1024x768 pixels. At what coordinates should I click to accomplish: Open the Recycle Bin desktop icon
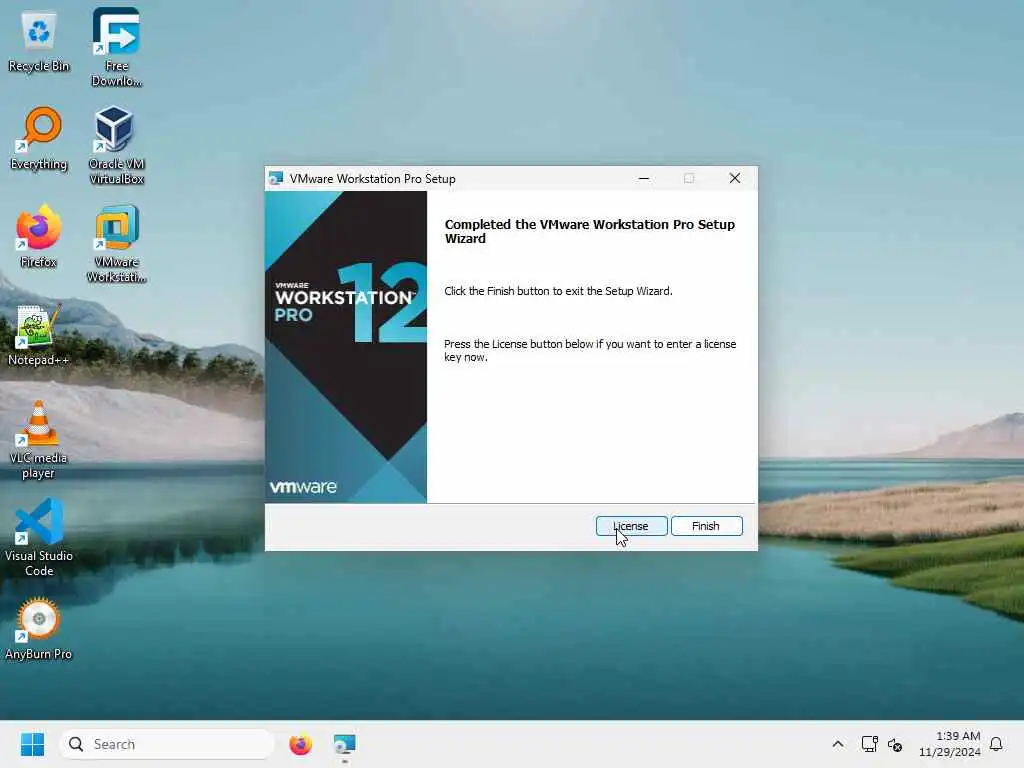[39, 42]
